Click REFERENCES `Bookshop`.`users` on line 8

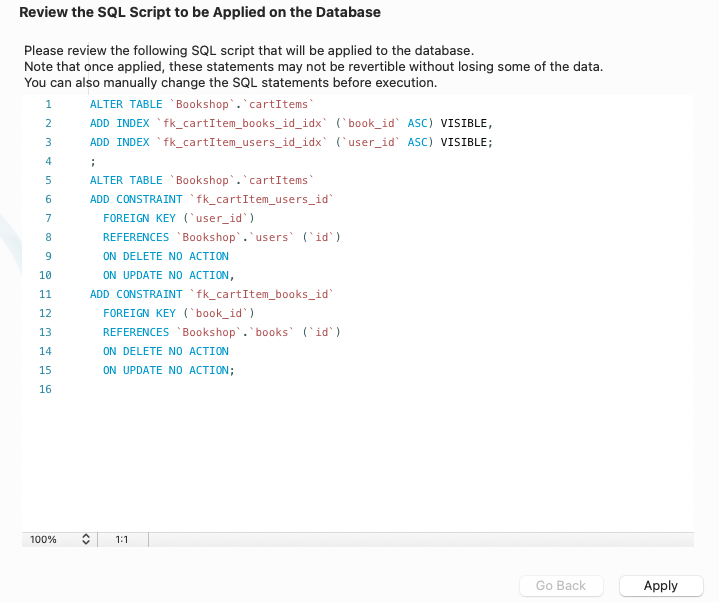click(221, 237)
